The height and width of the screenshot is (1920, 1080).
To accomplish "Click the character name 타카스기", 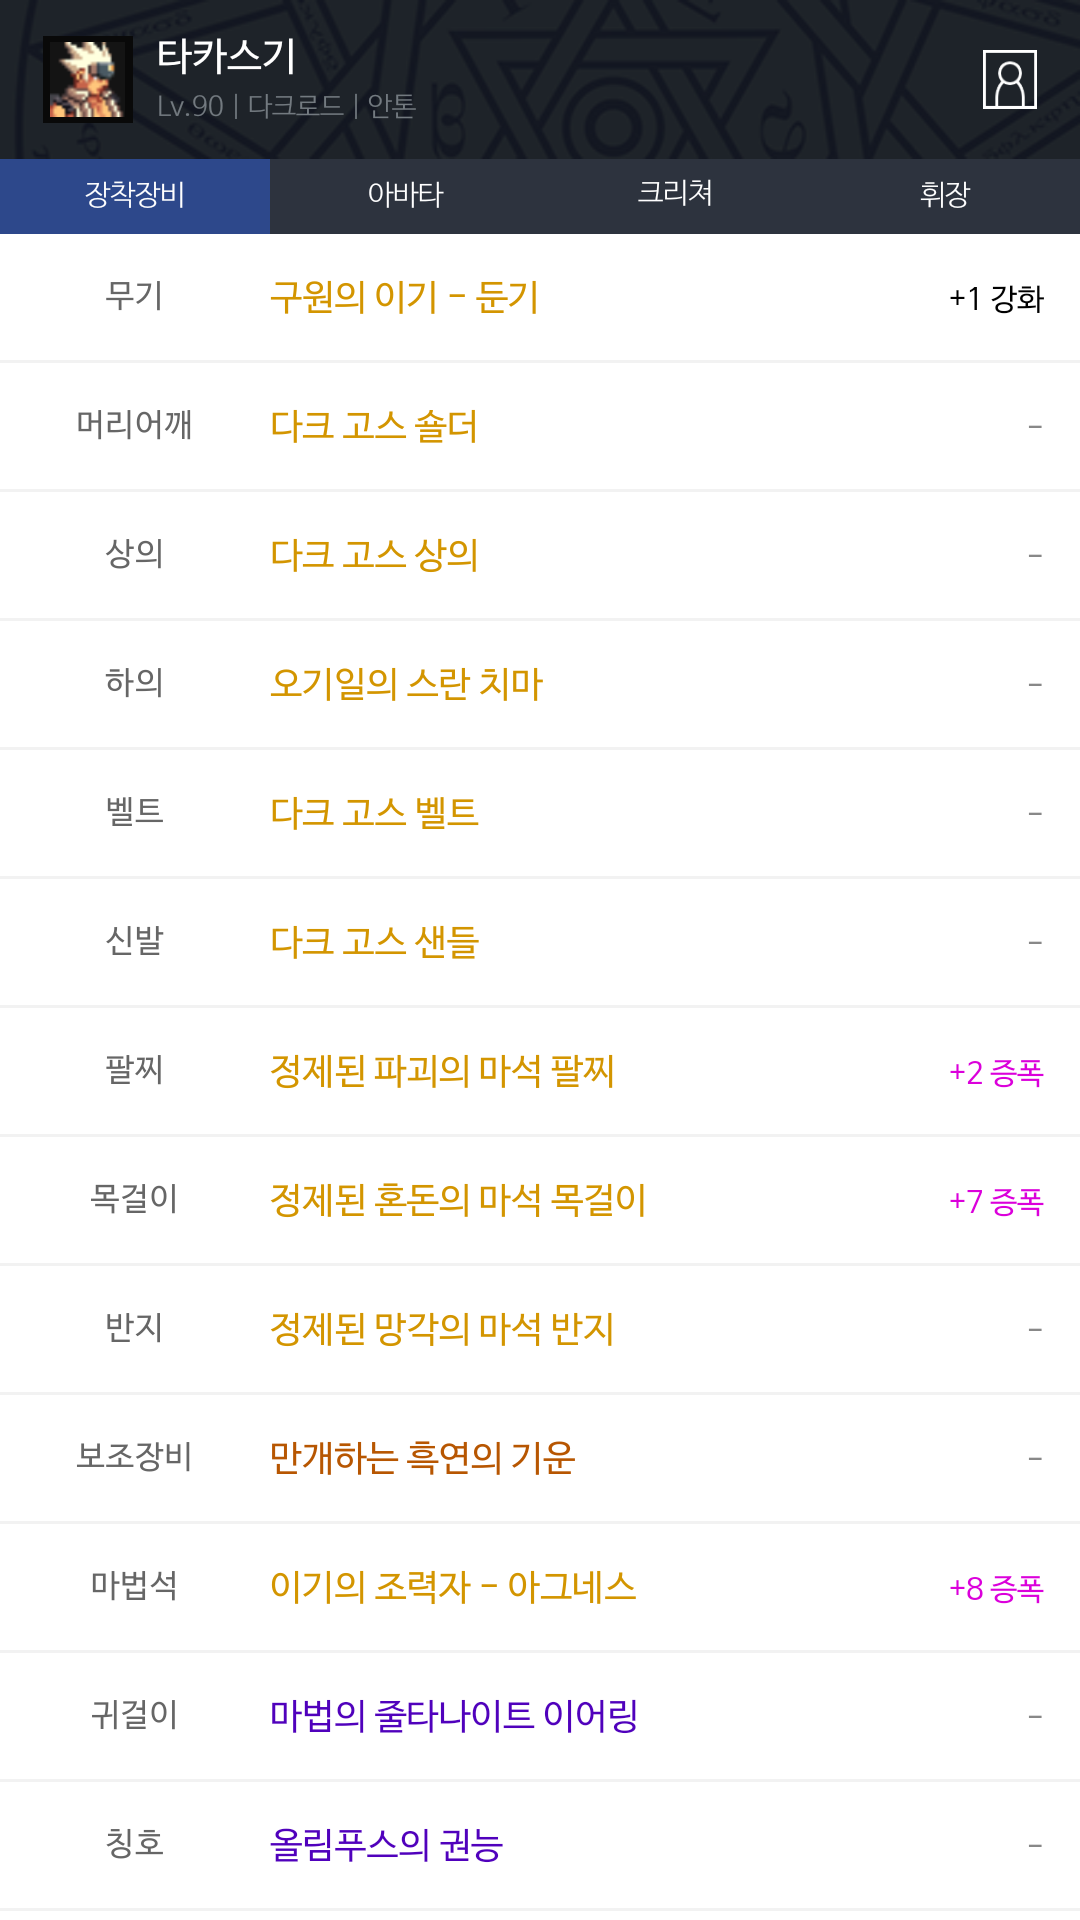I will click(227, 56).
